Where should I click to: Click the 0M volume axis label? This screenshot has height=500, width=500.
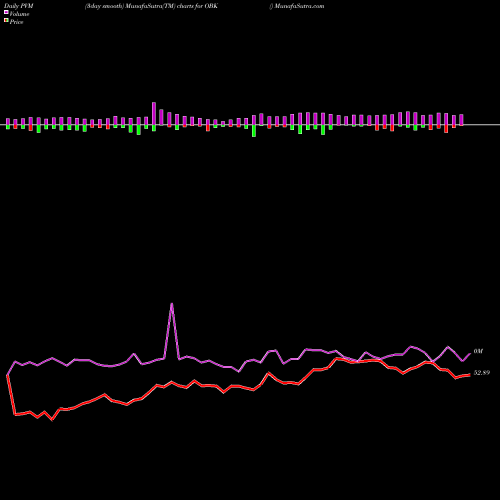coord(478,351)
